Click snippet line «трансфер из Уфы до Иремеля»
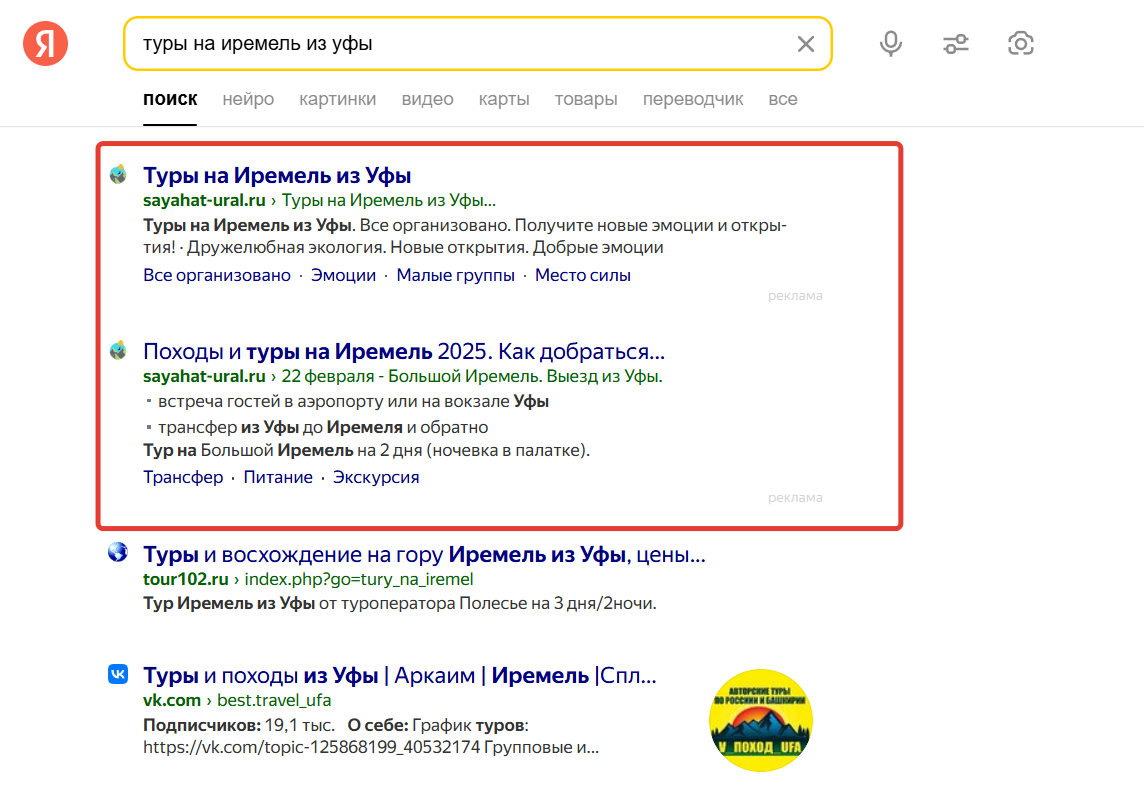The width and height of the screenshot is (1144, 799). pos(323,428)
